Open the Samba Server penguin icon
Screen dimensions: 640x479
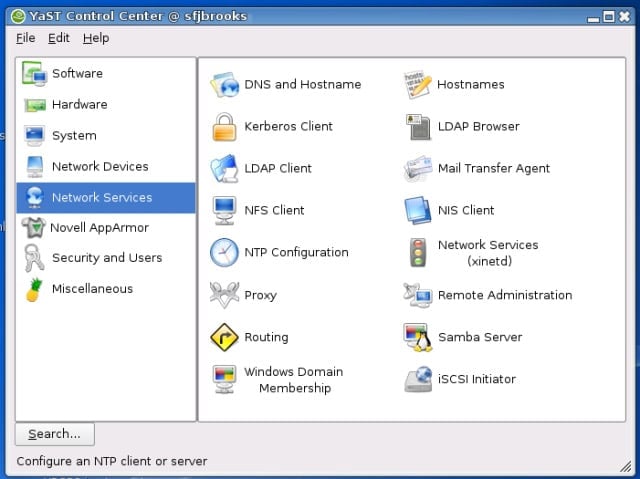point(418,337)
